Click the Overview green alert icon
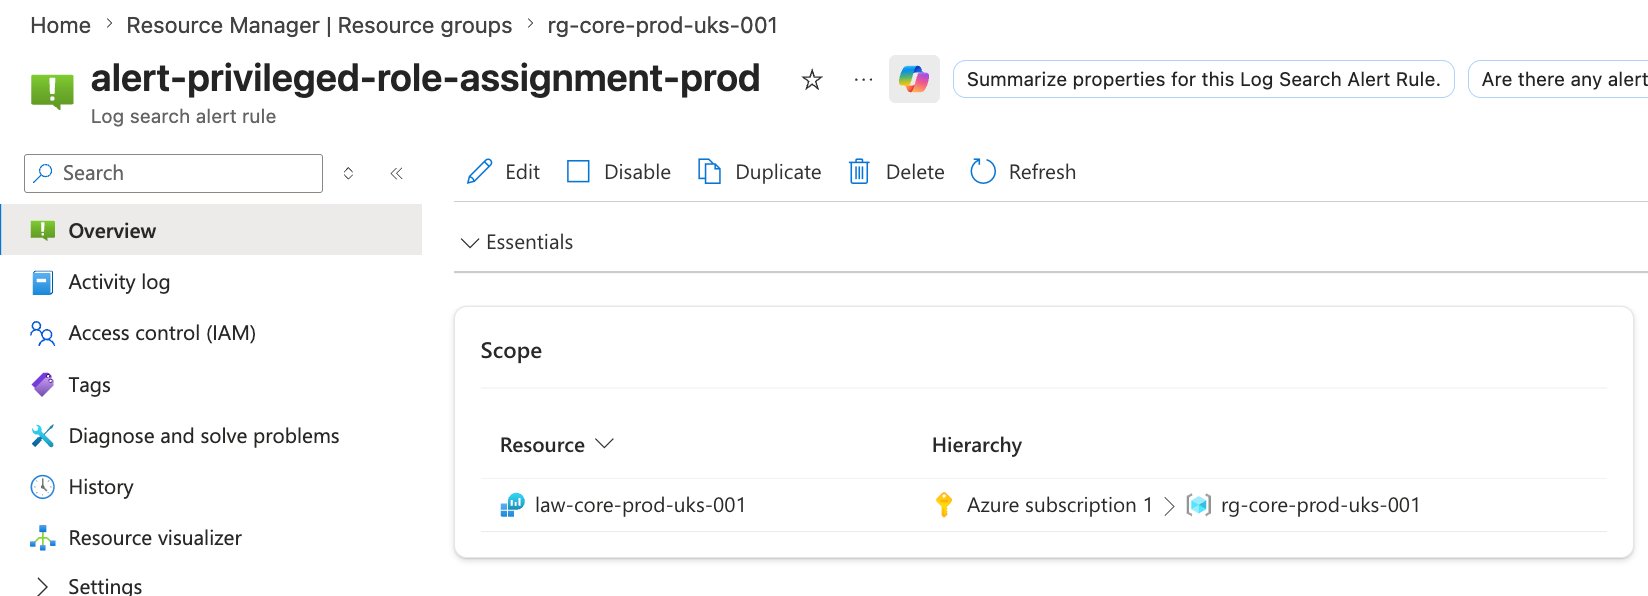Viewport: 1648px width, 596px height. coord(43,231)
